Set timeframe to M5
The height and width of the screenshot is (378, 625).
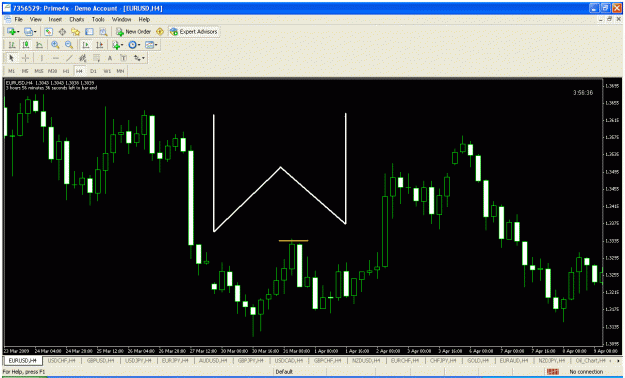(25, 71)
